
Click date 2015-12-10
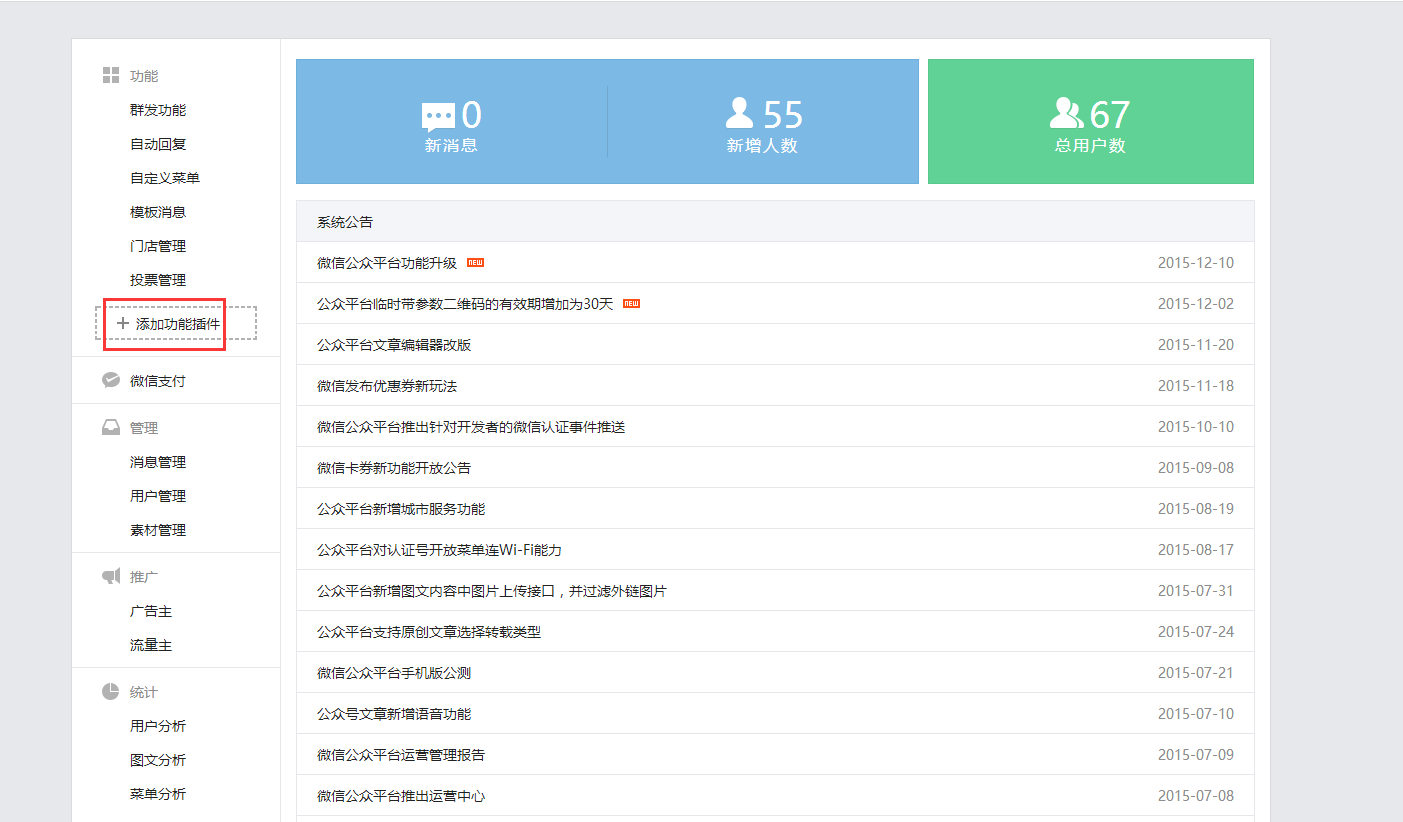pyautogui.click(x=1196, y=263)
